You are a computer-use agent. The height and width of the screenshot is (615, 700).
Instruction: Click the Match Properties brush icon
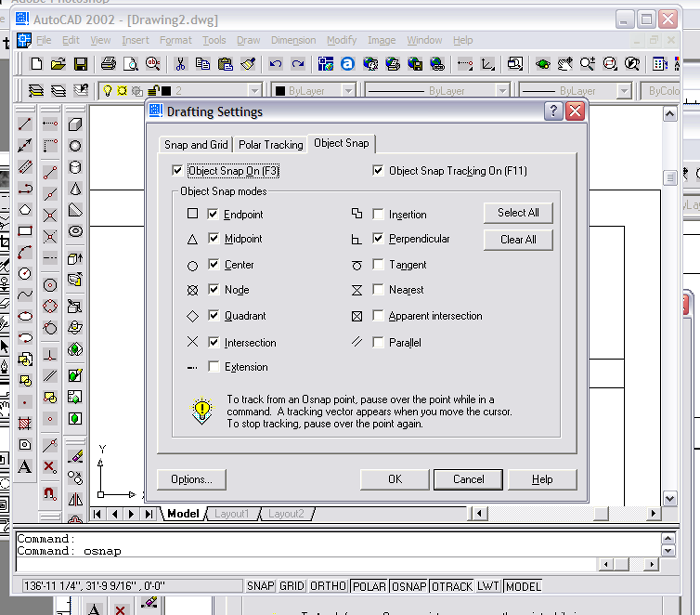[x=248, y=64]
